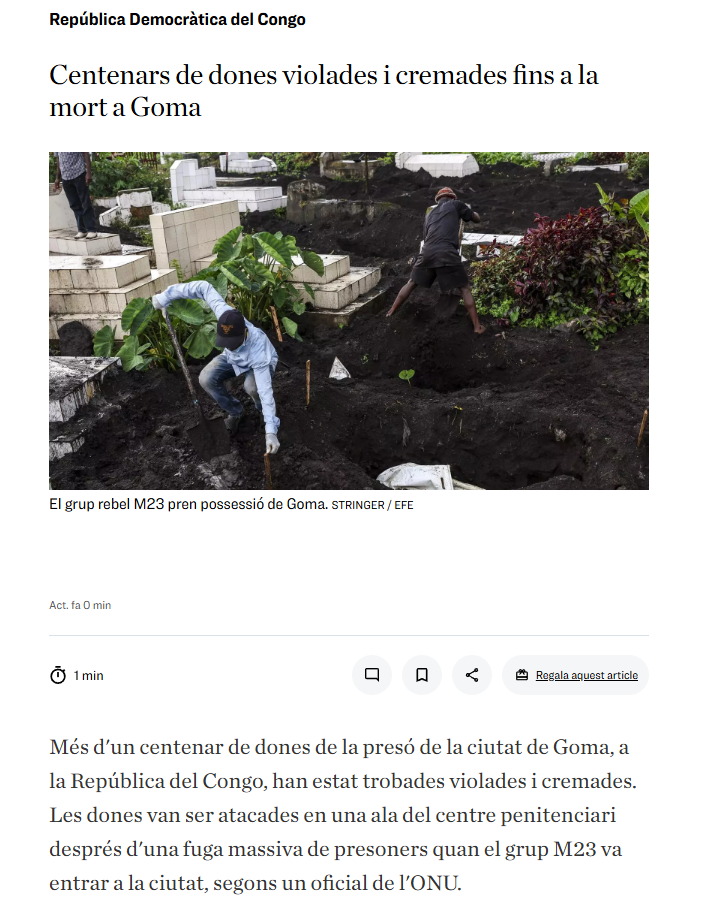The width and height of the screenshot is (711, 908).
Task: Open the cemetery photo in the article
Action: [x=349, y=321]
